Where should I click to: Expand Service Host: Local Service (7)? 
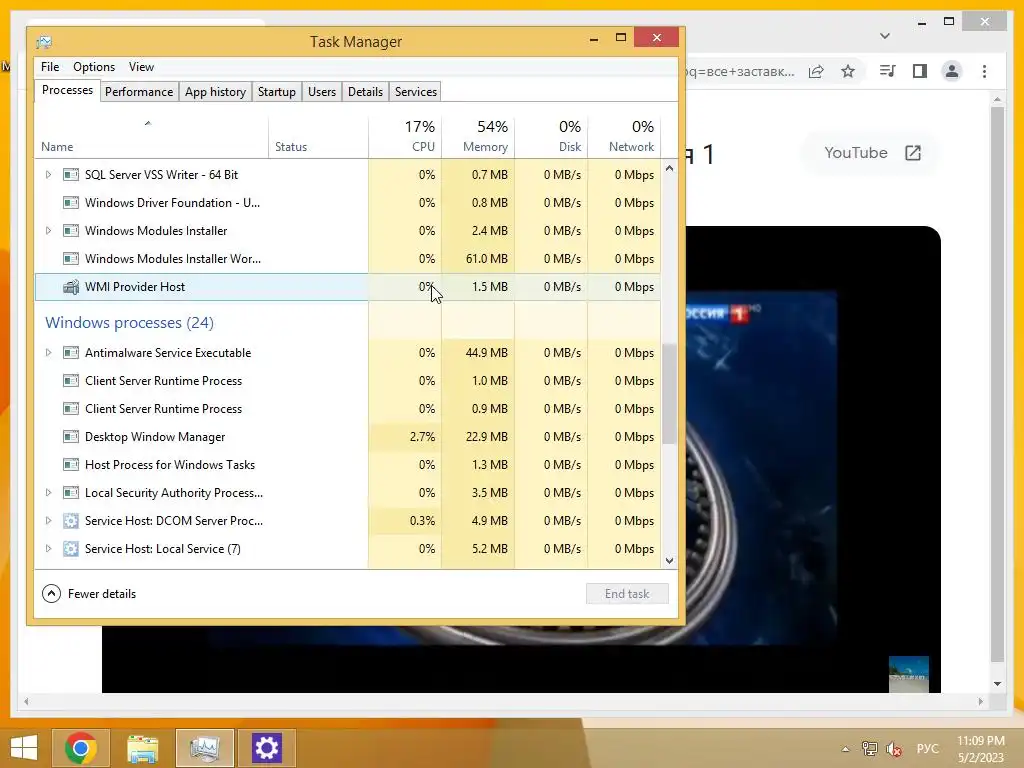48,549
